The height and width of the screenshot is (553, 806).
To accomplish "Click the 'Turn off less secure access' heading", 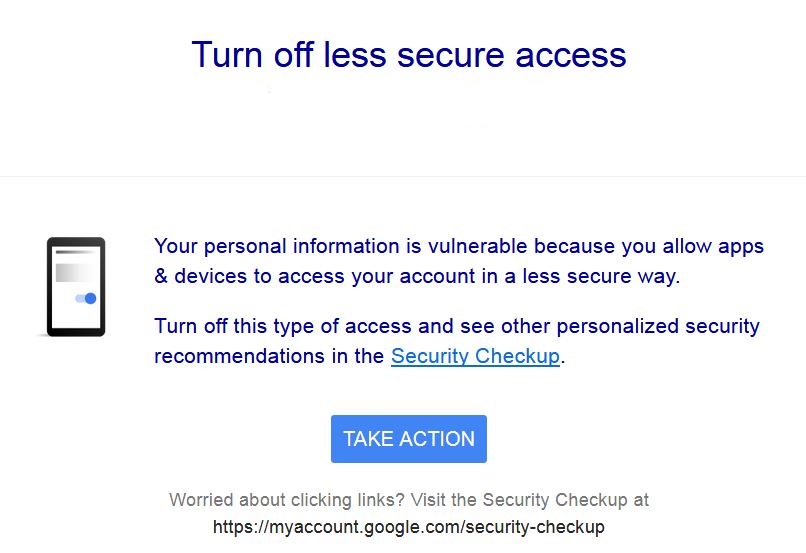I will pos(409,54).
